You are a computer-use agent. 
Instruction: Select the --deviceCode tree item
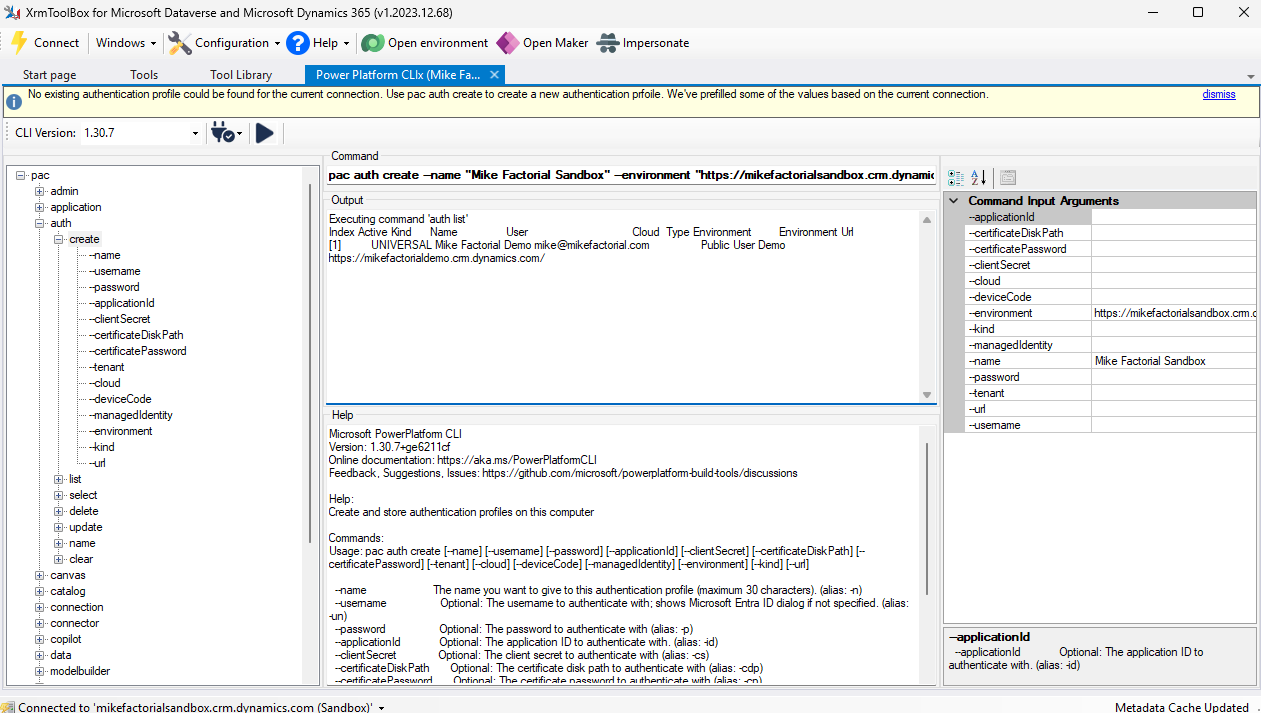point(120,399)
